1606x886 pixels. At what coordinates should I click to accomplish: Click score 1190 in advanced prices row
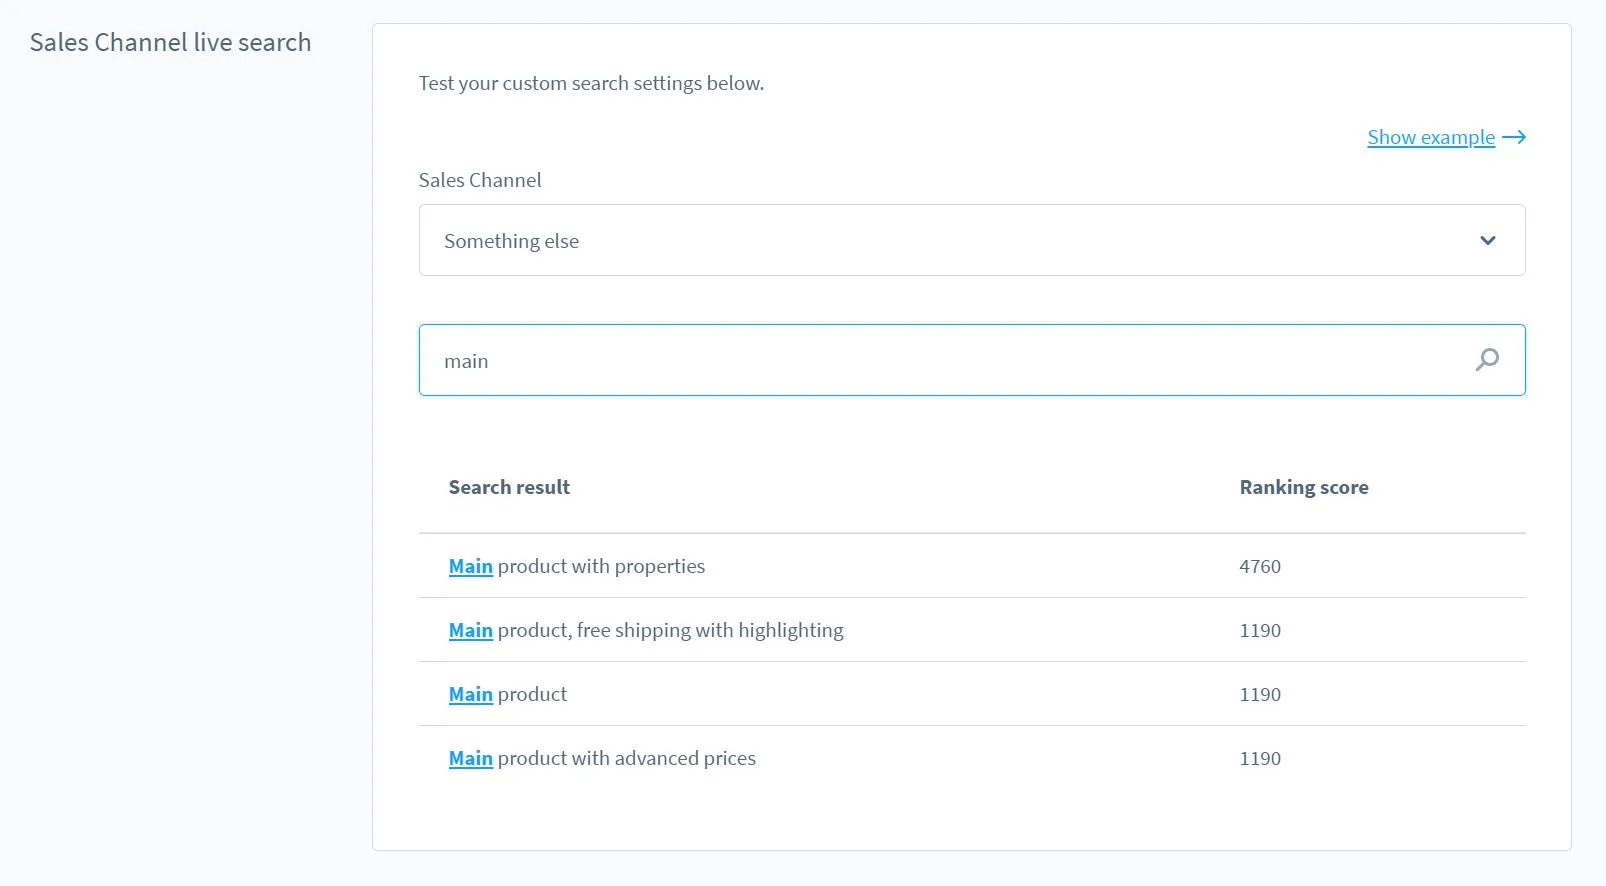(x=1259, y=758)
